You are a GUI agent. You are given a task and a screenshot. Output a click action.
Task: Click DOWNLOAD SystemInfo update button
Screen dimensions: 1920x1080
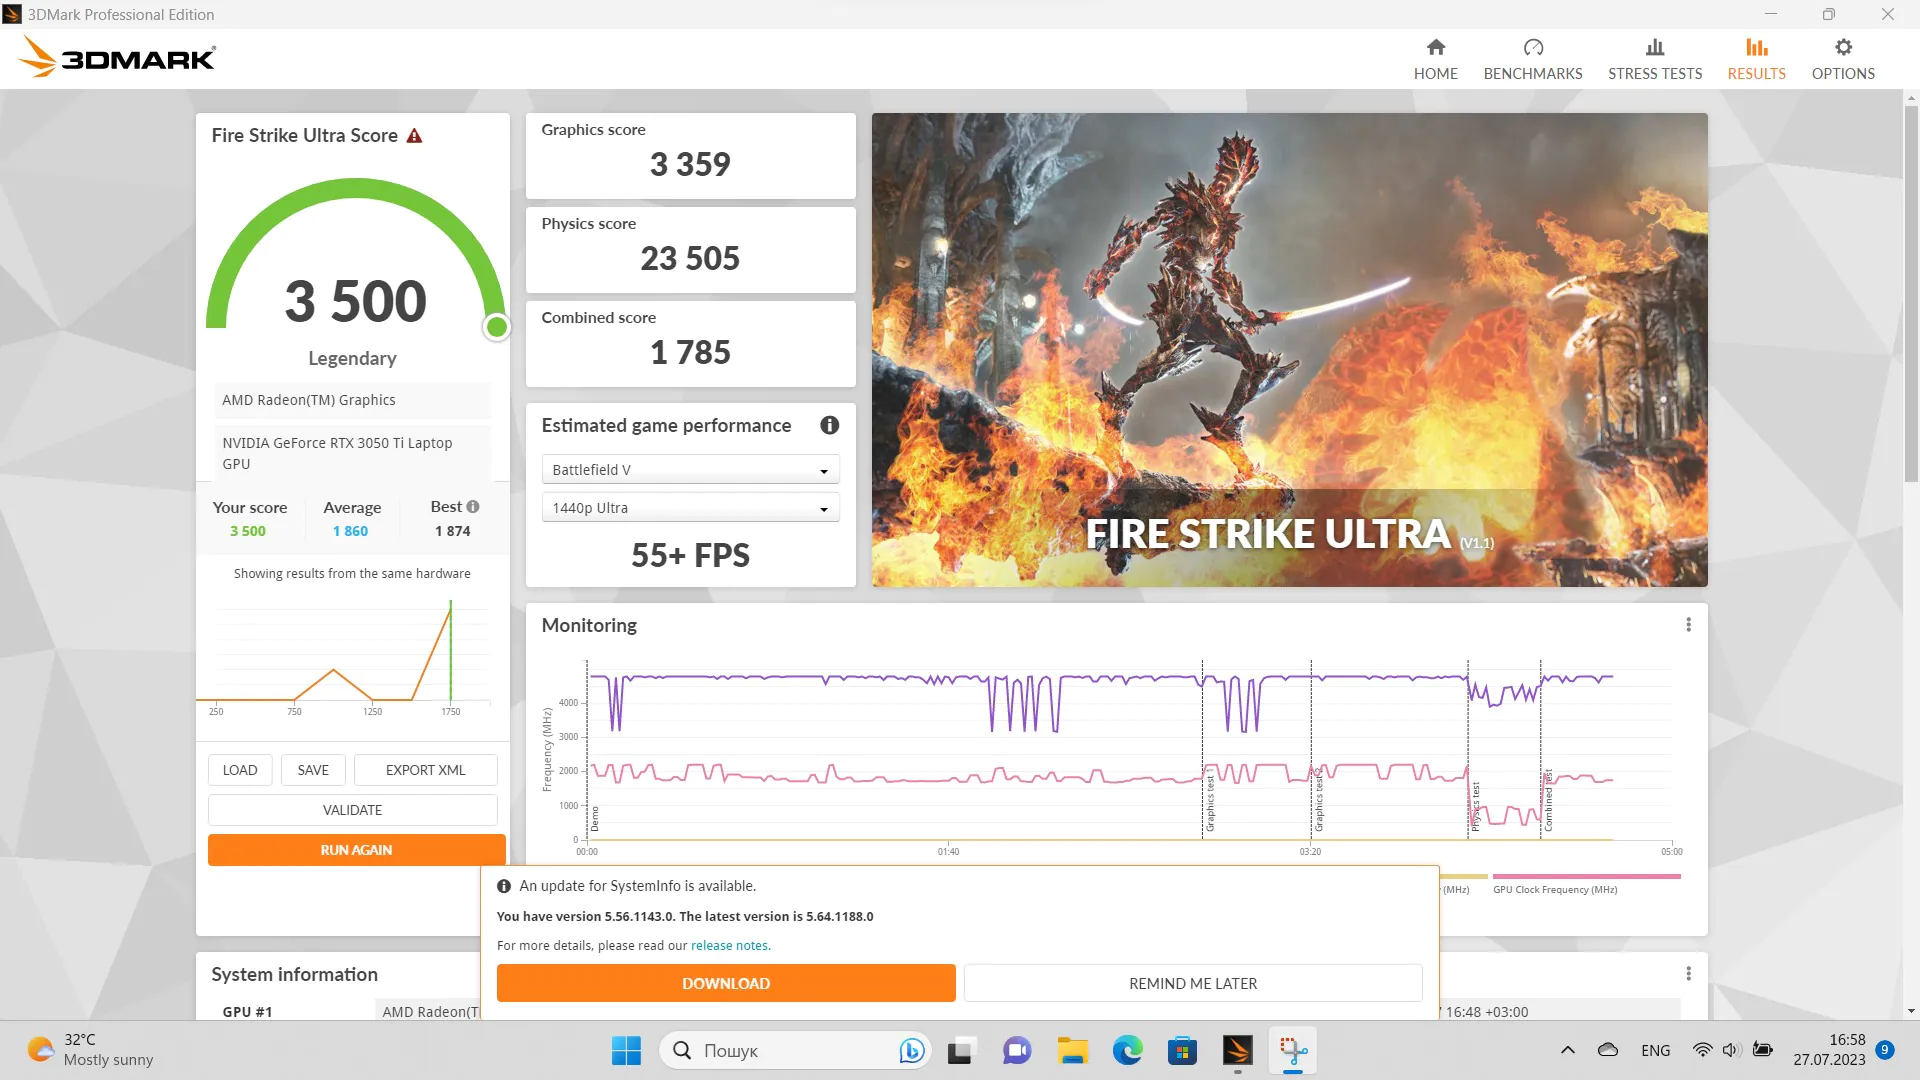(x=726, y=984)
